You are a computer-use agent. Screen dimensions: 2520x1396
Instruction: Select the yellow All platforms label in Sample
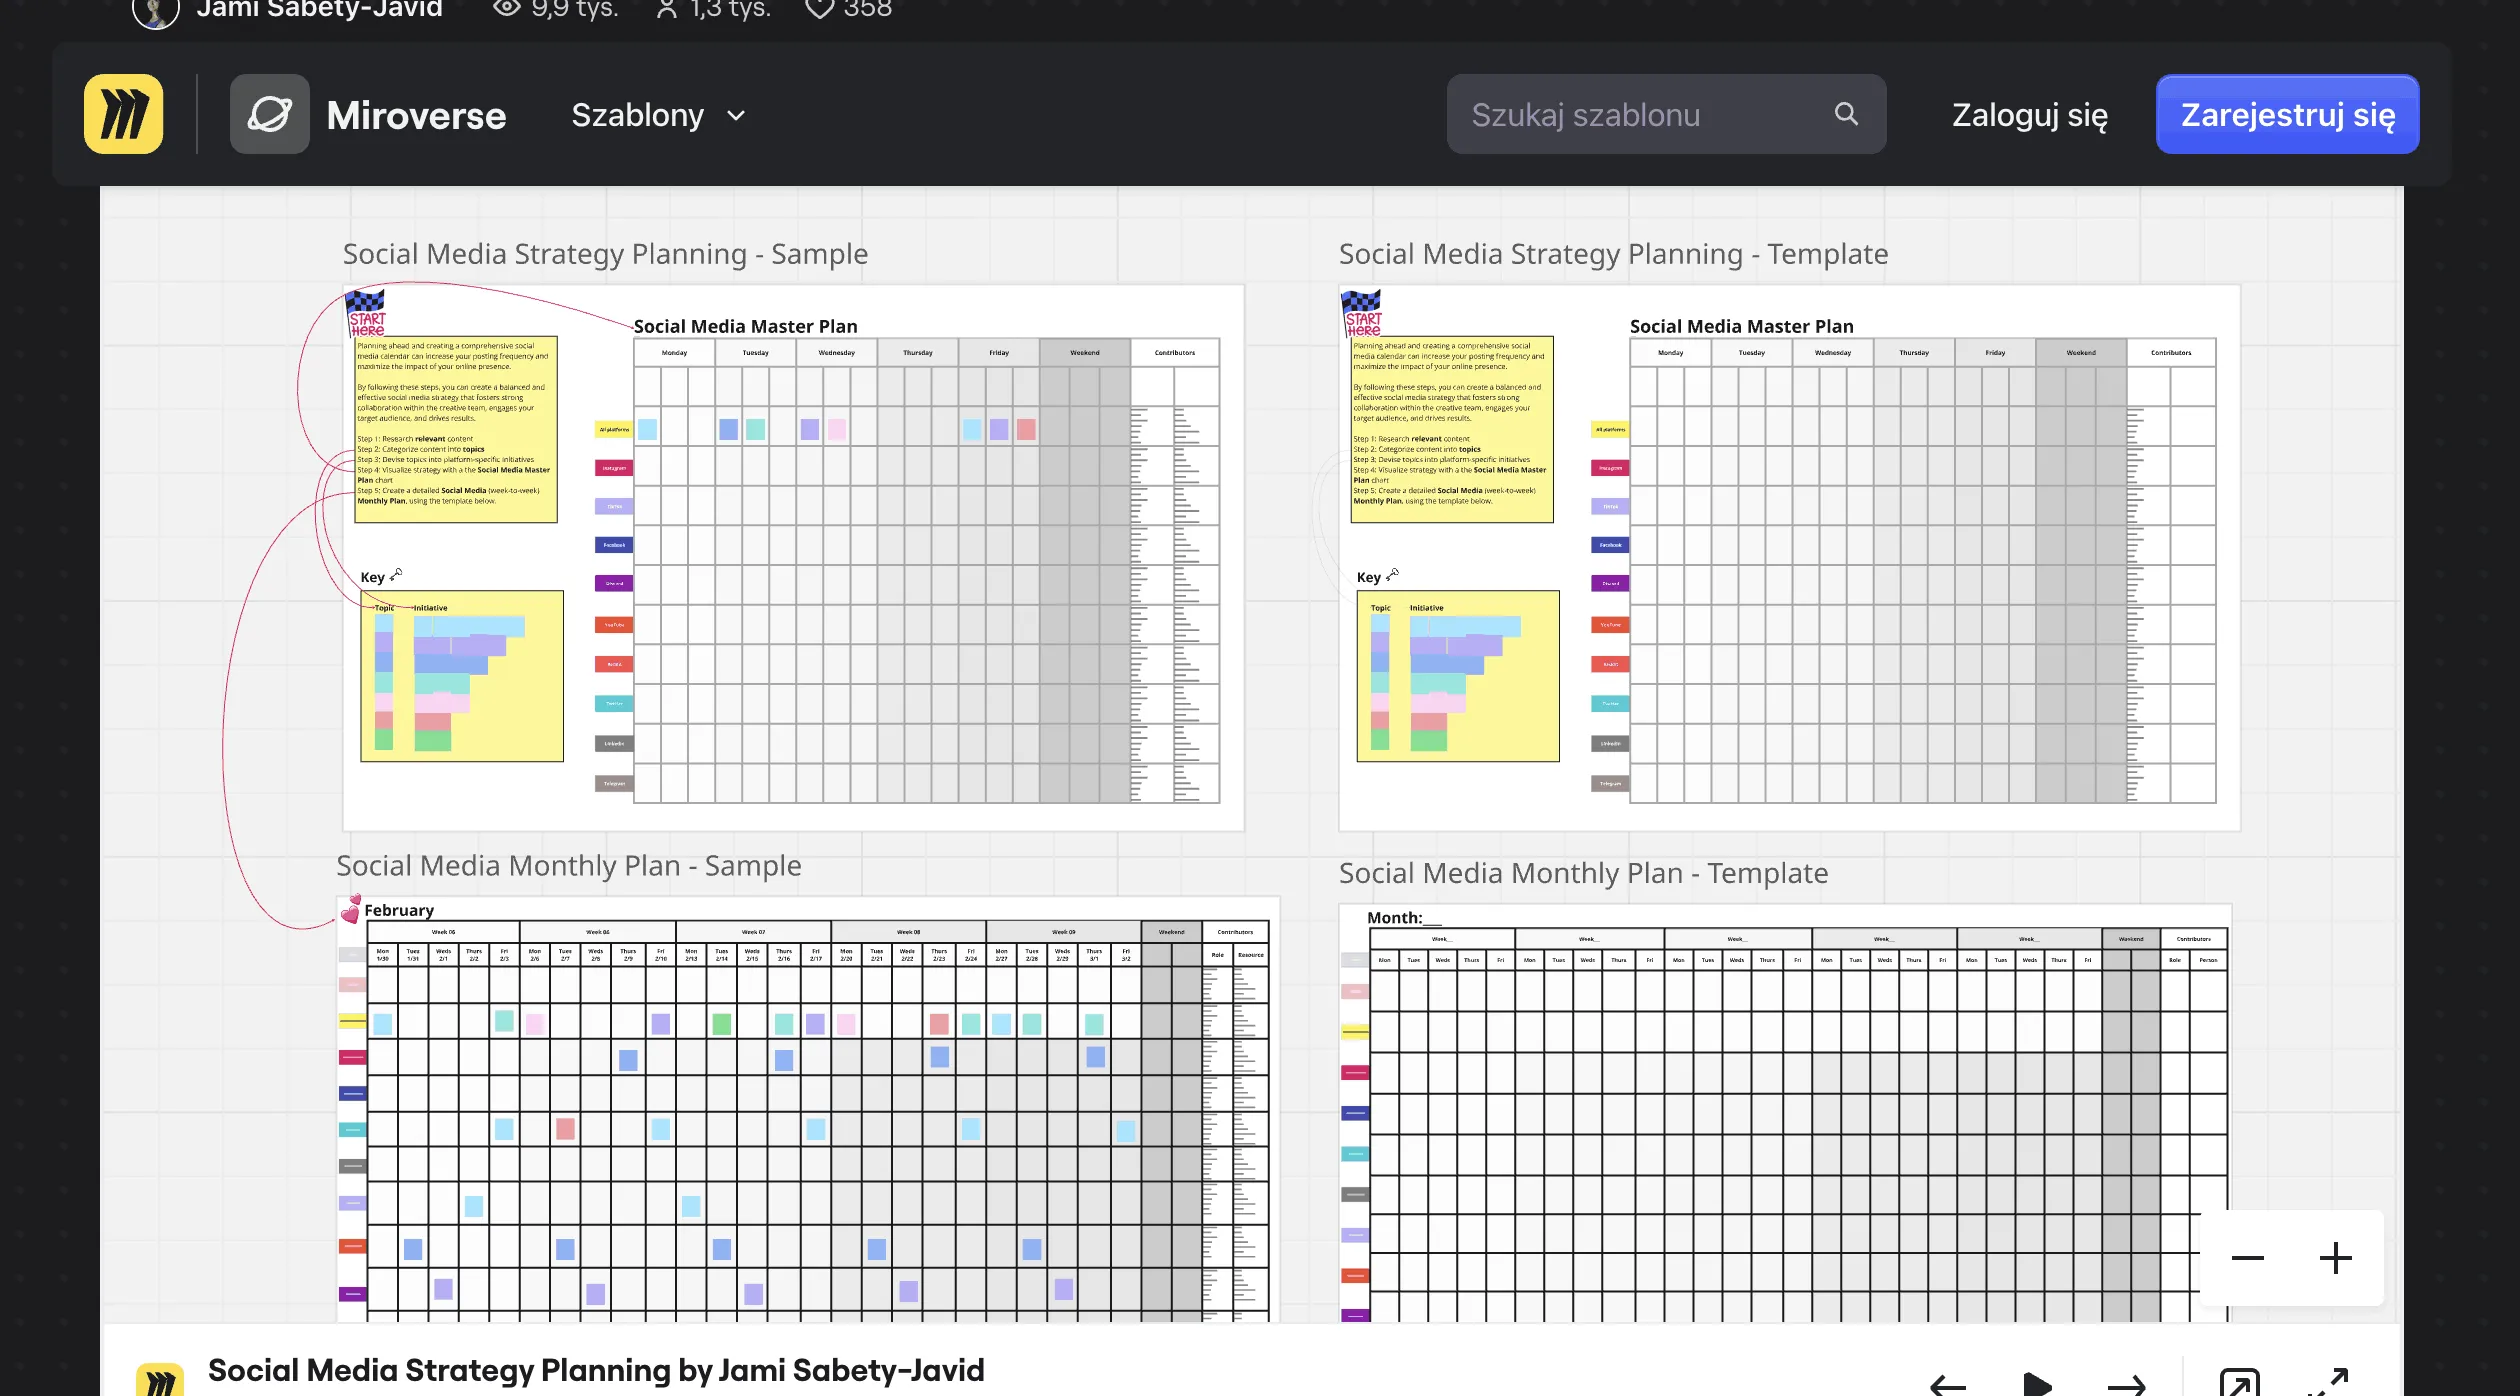click(614, 429)
